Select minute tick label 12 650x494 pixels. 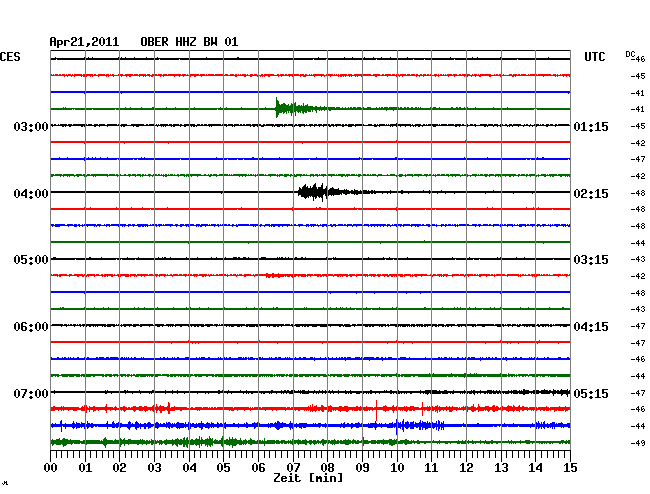pos(466,468)
